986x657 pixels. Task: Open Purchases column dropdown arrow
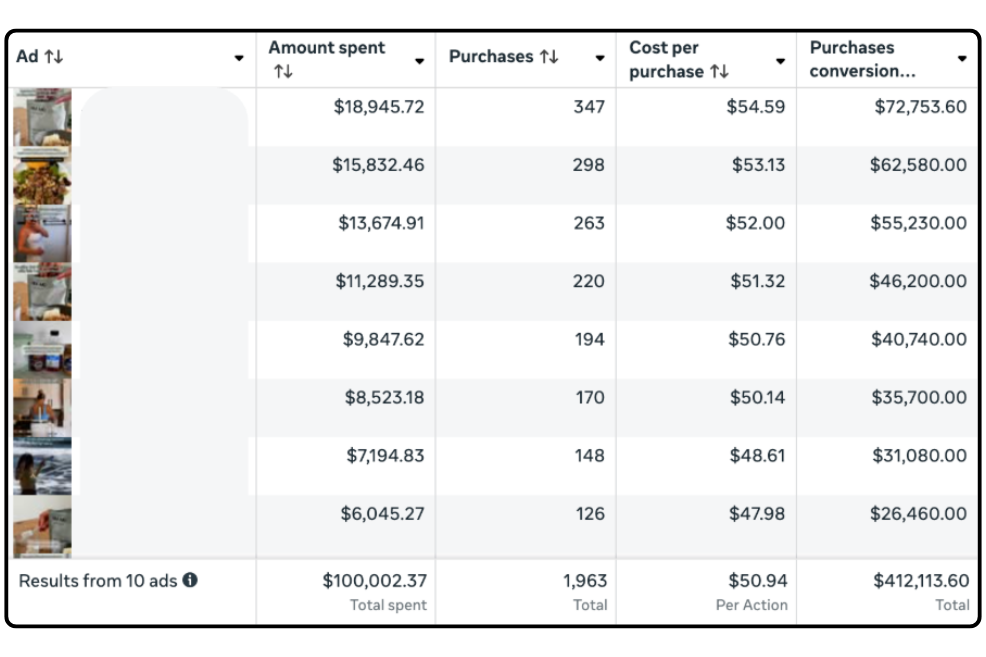click(x=600, y=58)
